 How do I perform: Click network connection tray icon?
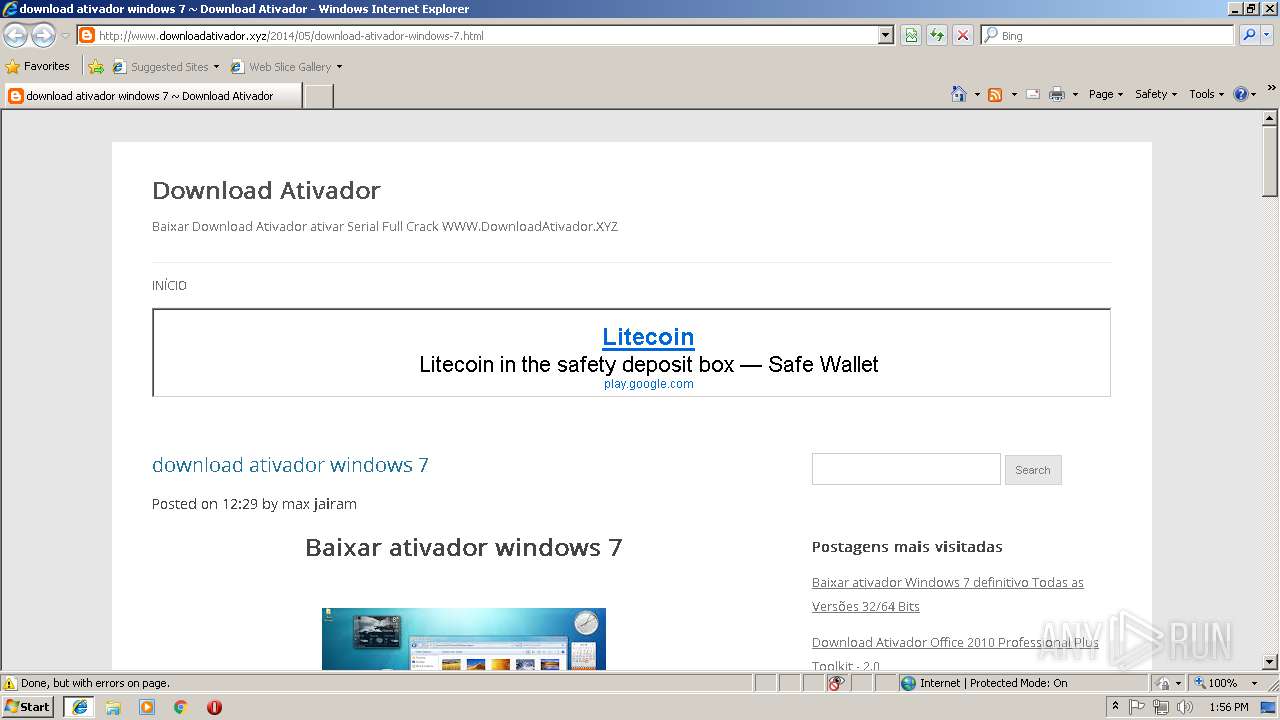click(x=1160, y=707)
